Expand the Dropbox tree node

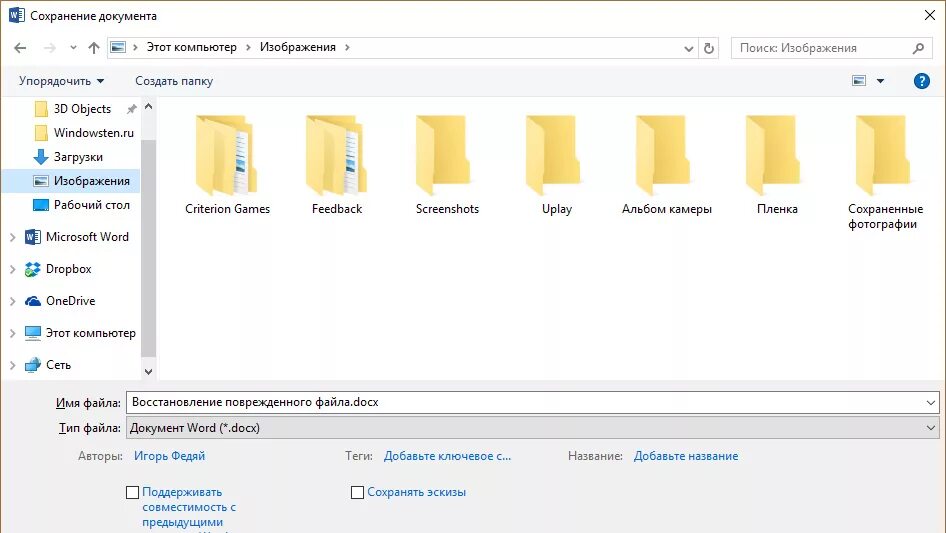13,269
